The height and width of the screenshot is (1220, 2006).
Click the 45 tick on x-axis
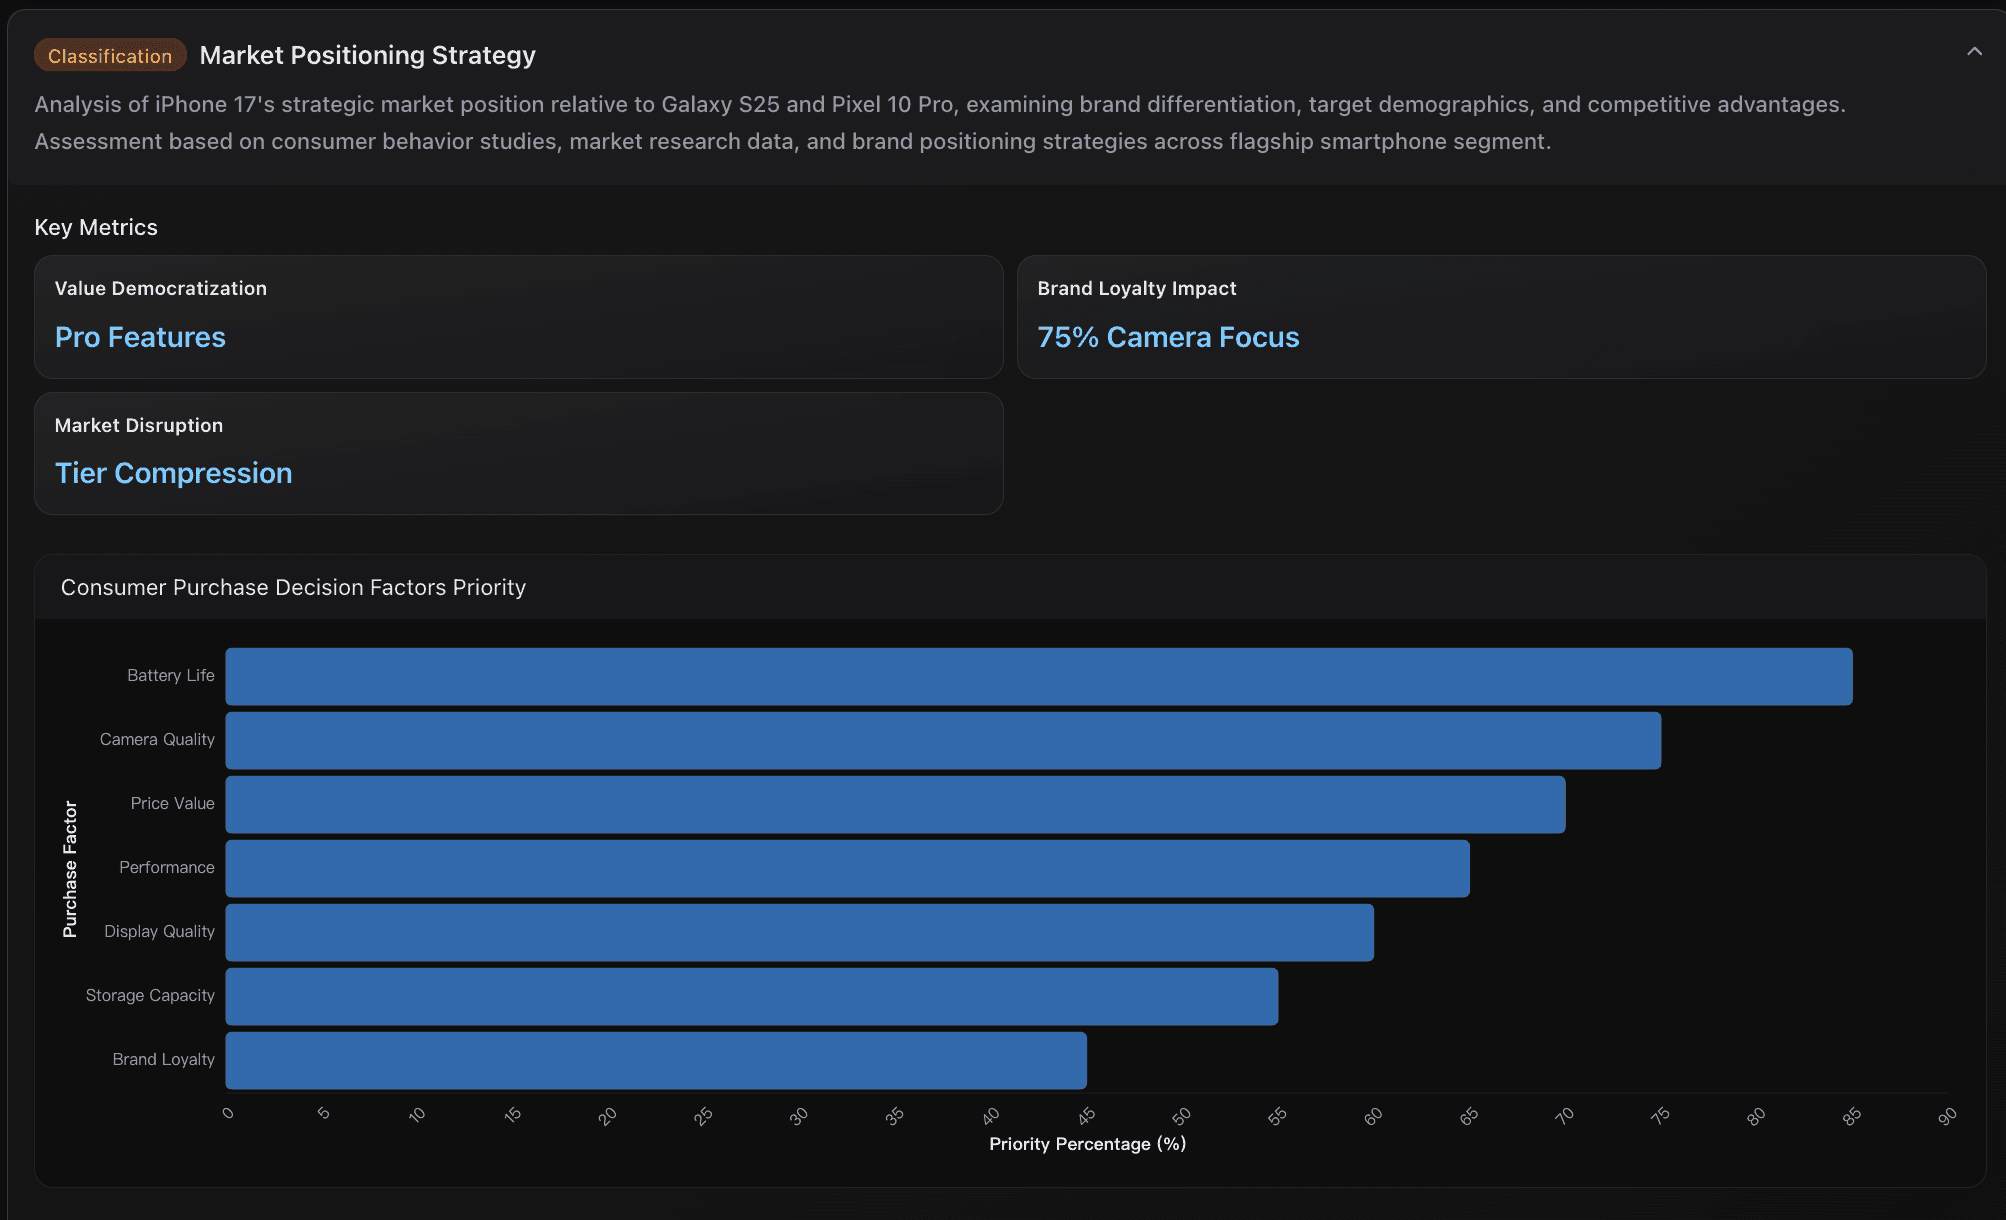click(1086, 1116)
